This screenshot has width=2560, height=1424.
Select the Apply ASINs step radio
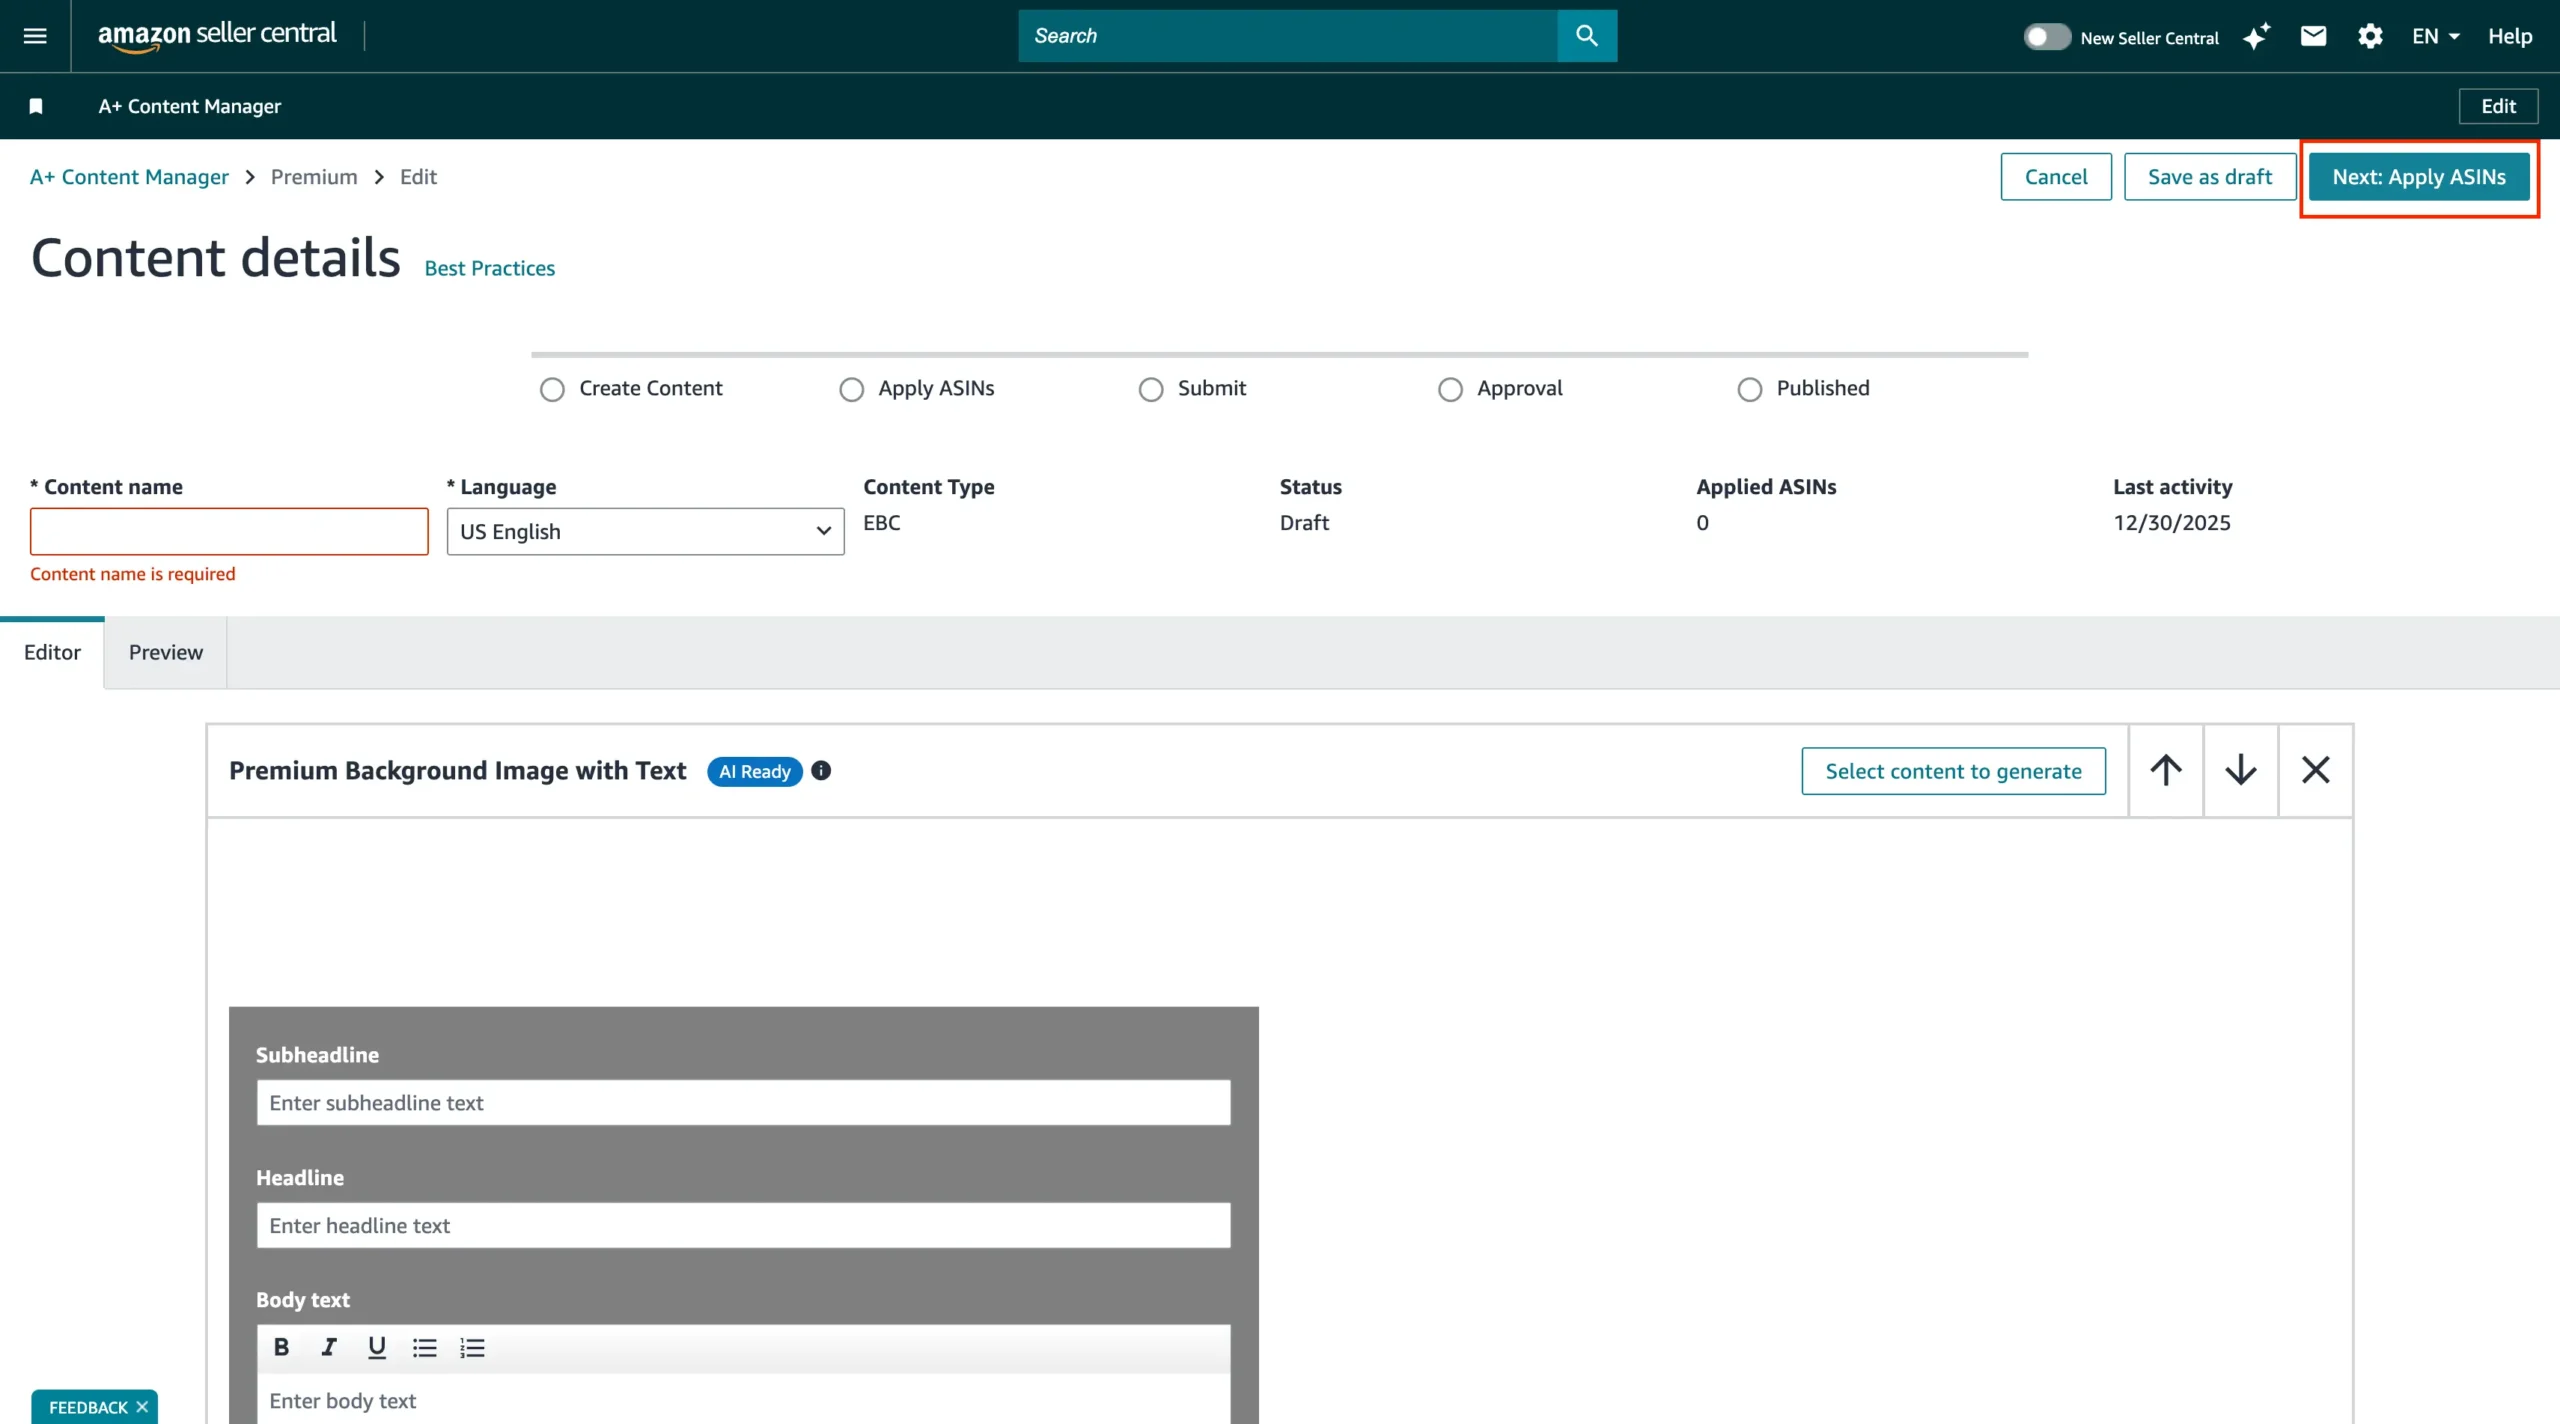(851, 389)
